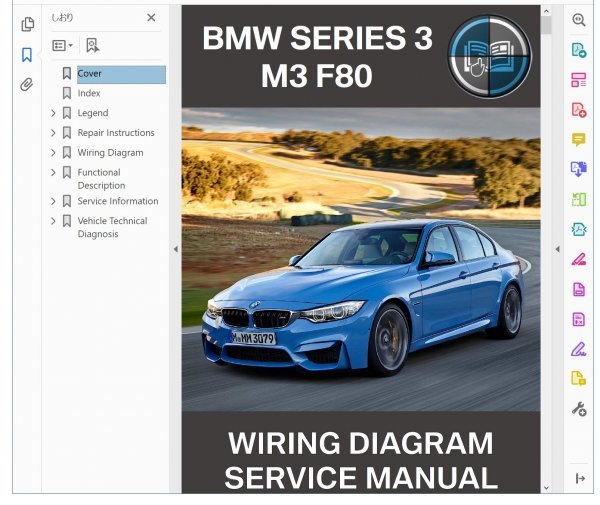This screenshot has width=600, height=505.
Task: Open the Redact tool
Action: click(x=579, y=259)
